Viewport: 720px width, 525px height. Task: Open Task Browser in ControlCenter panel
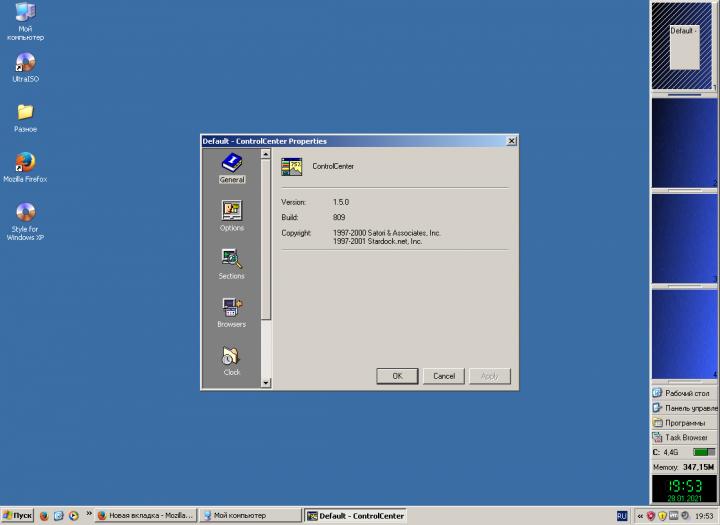click(685, 438)
